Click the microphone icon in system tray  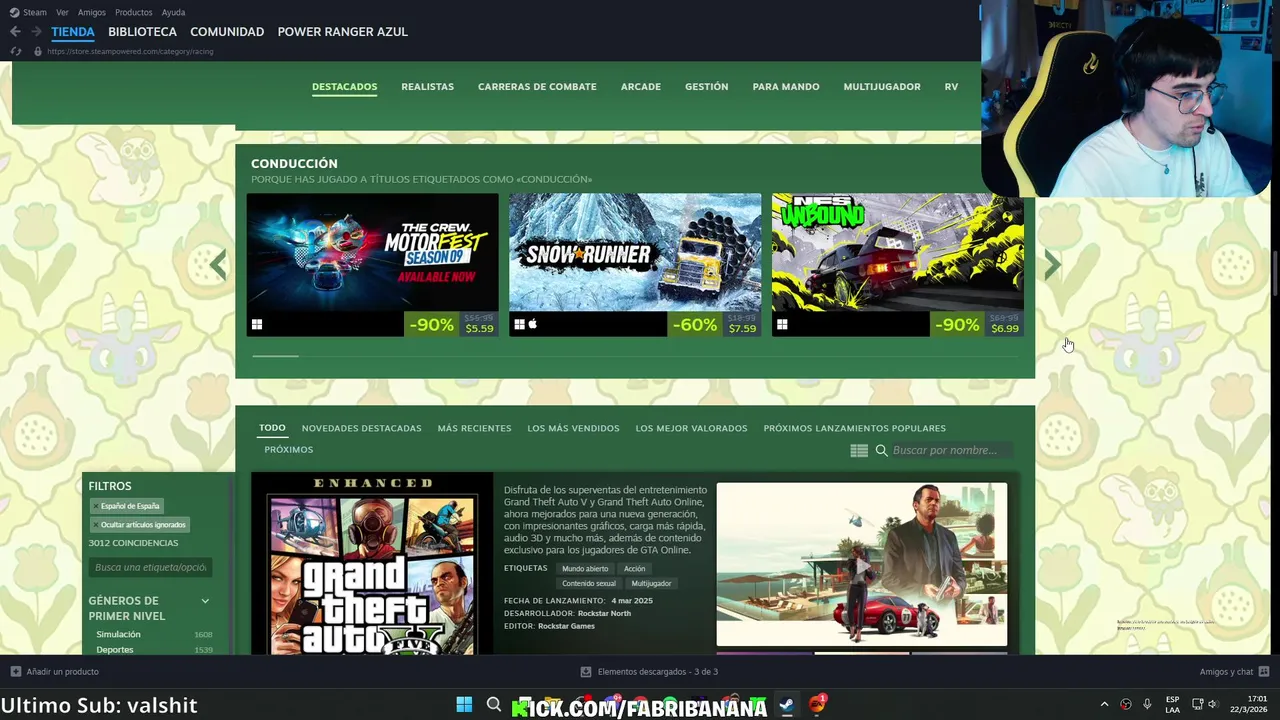[1147, 705]
